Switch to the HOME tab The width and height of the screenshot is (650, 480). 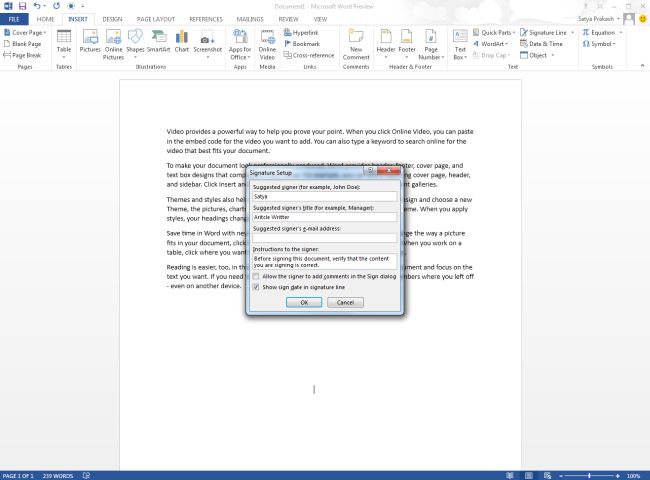coord(45,19)
